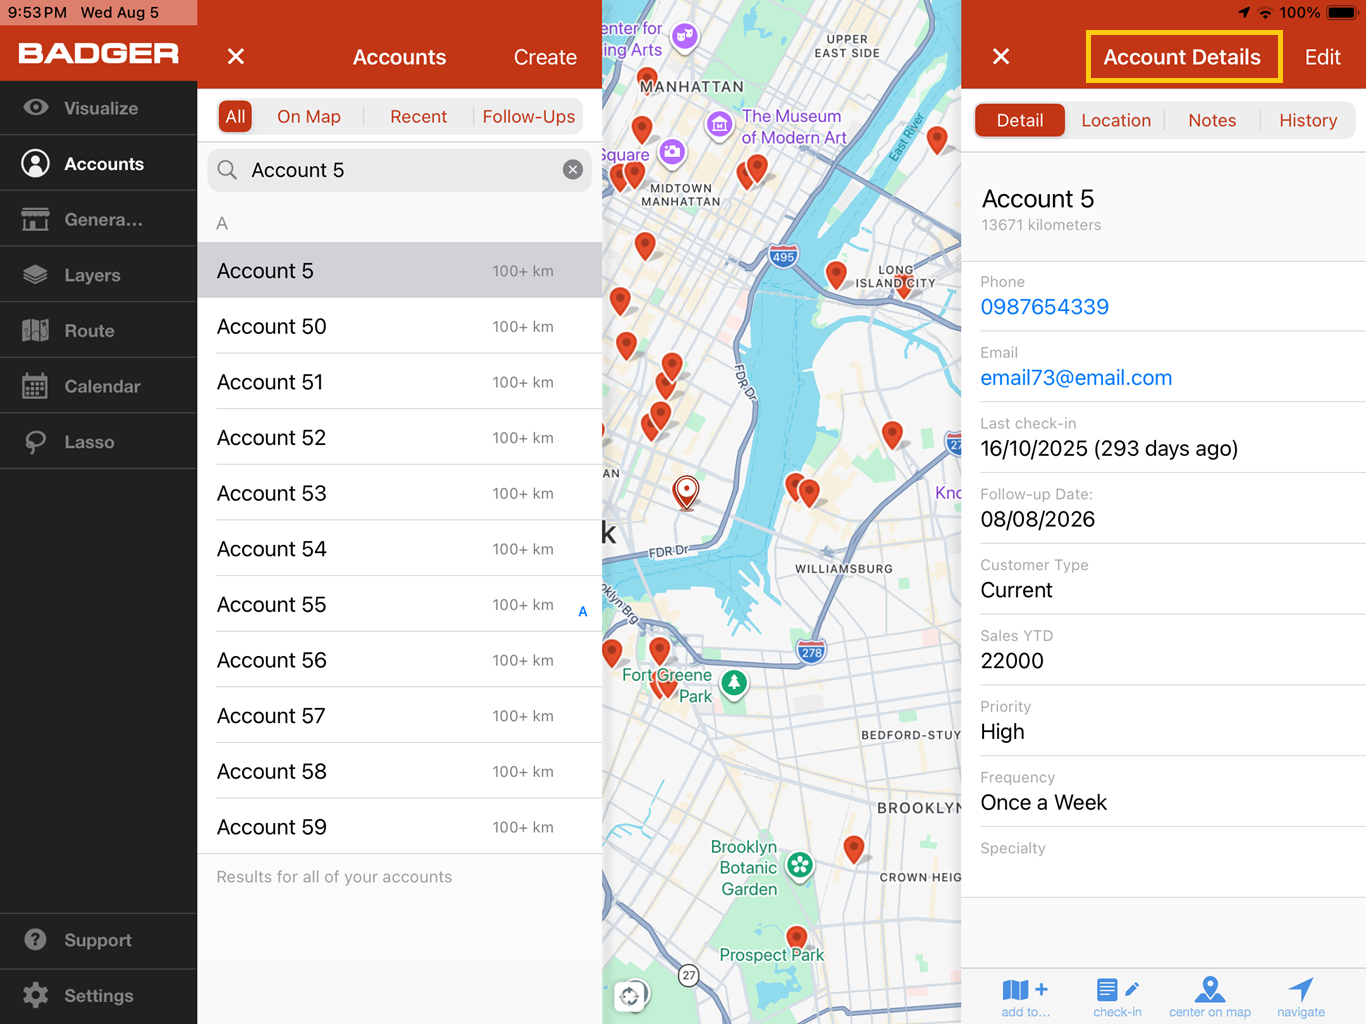
Task: Tap the Sales YTD value 22000
Action: [x=1012, y=661]
